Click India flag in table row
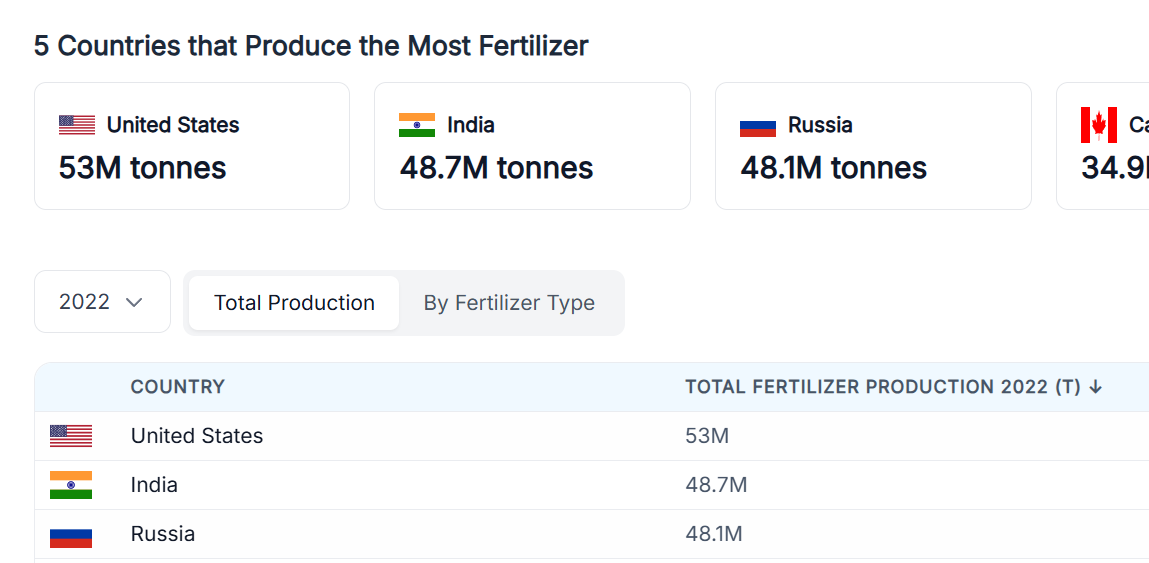1149x563 pixels. click(71, 485)
